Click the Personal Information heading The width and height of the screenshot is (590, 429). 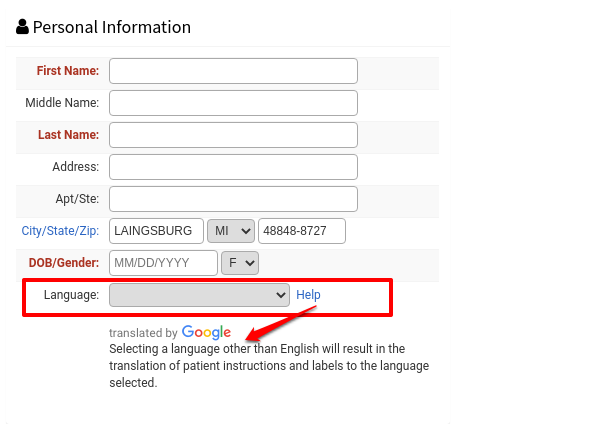pyautogui.click(x=112, y=27)
